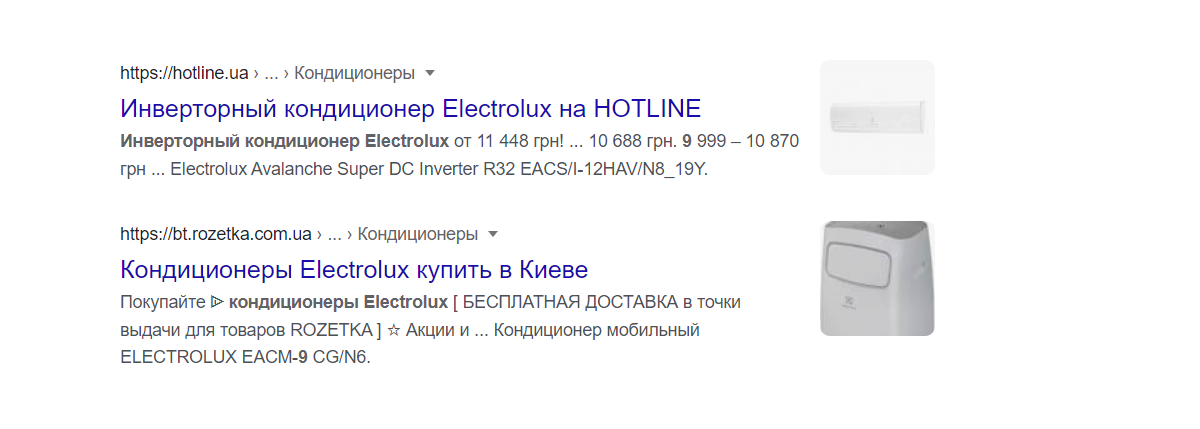Click bold 'кондиционеры Electrolux' in rozetka snippet
The image size is (1200, 429).
pyautogui.click(x=338, y=302)
